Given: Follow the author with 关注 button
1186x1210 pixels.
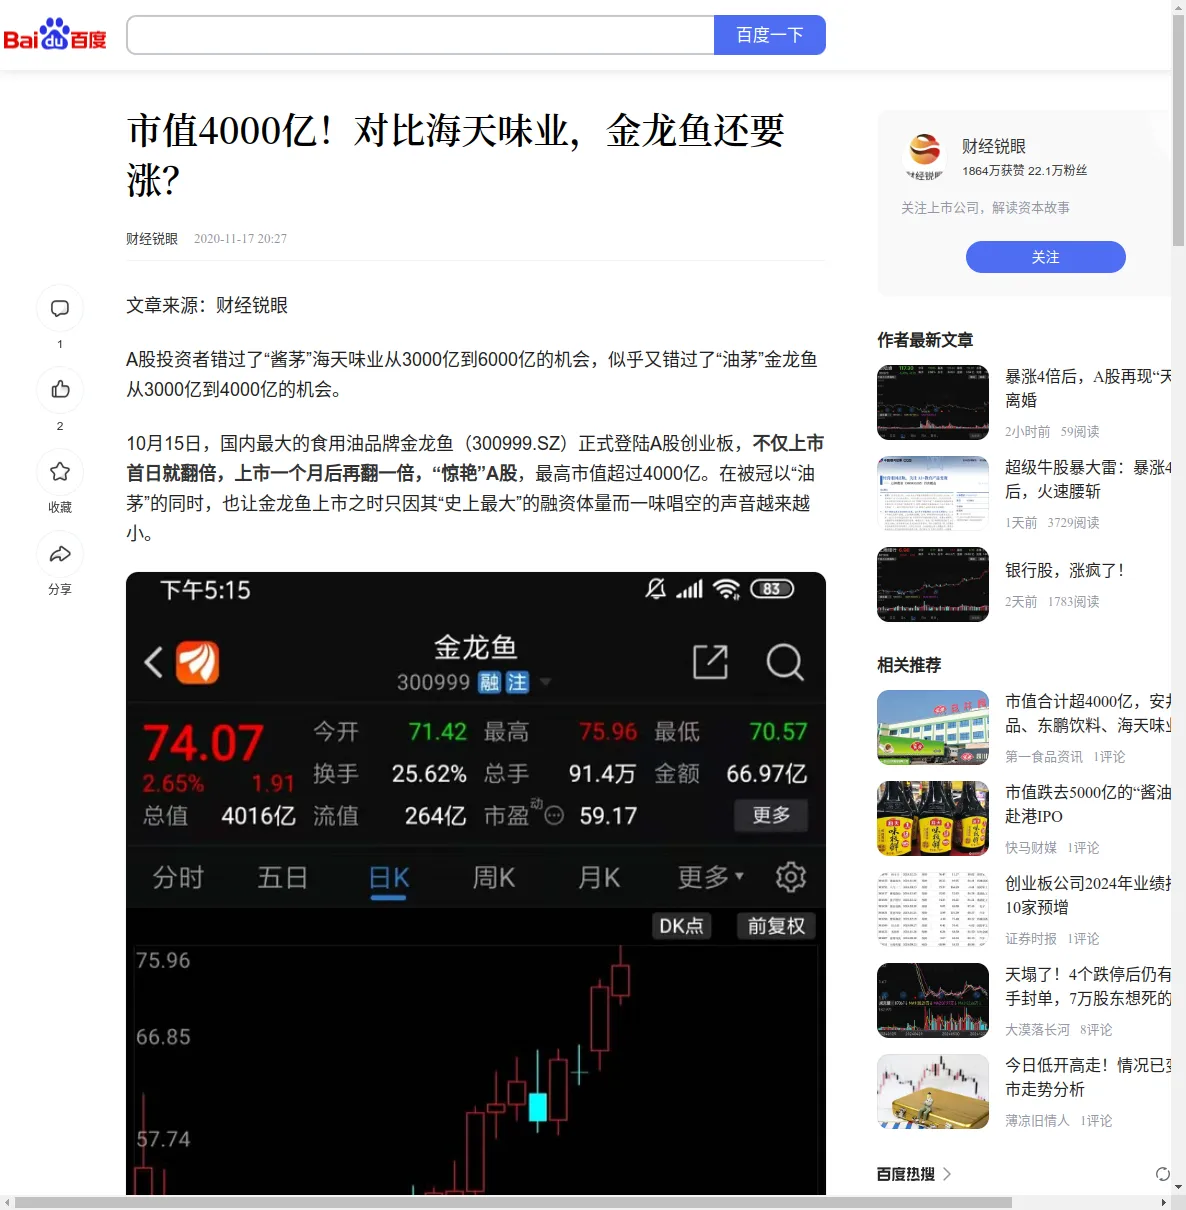Looking at the screenshot, I should pyautogui.click(x=1045, y=257).
